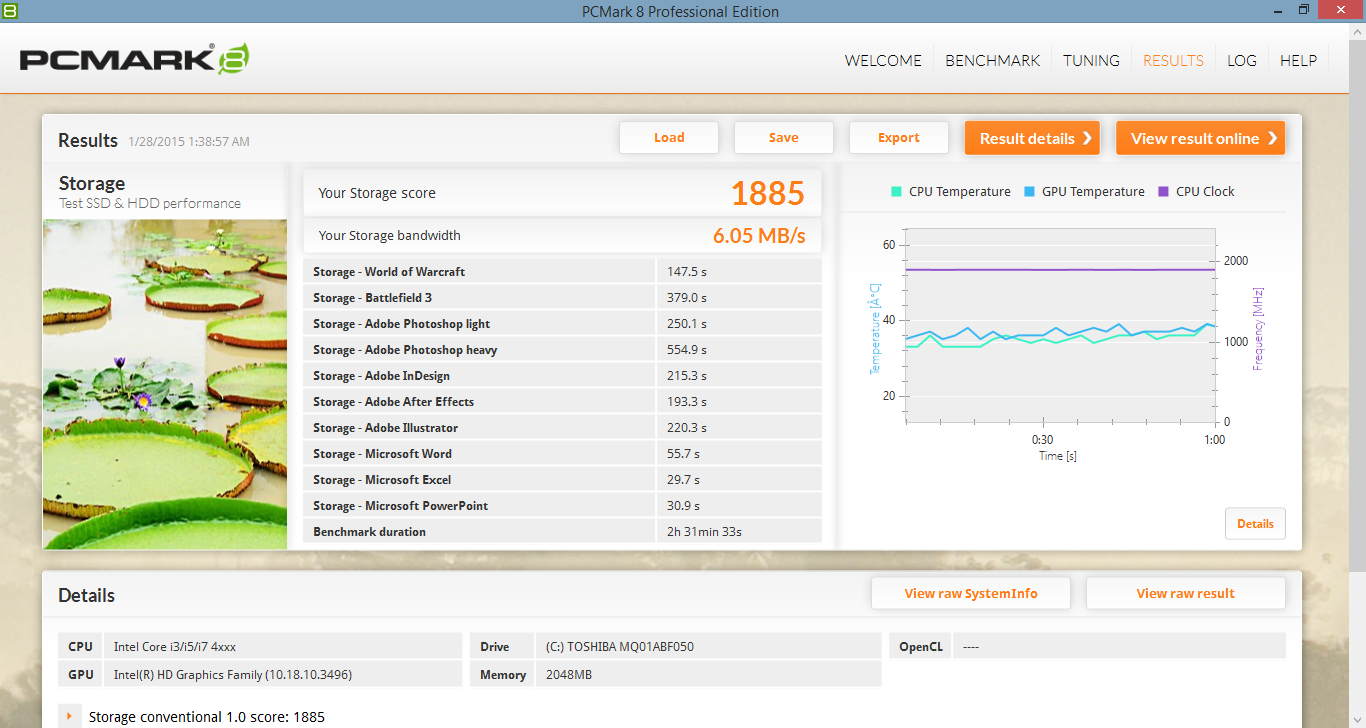
Task: Click the GPU value Intel(R) HD Graphics Family
Action: (x=233, y=675)
